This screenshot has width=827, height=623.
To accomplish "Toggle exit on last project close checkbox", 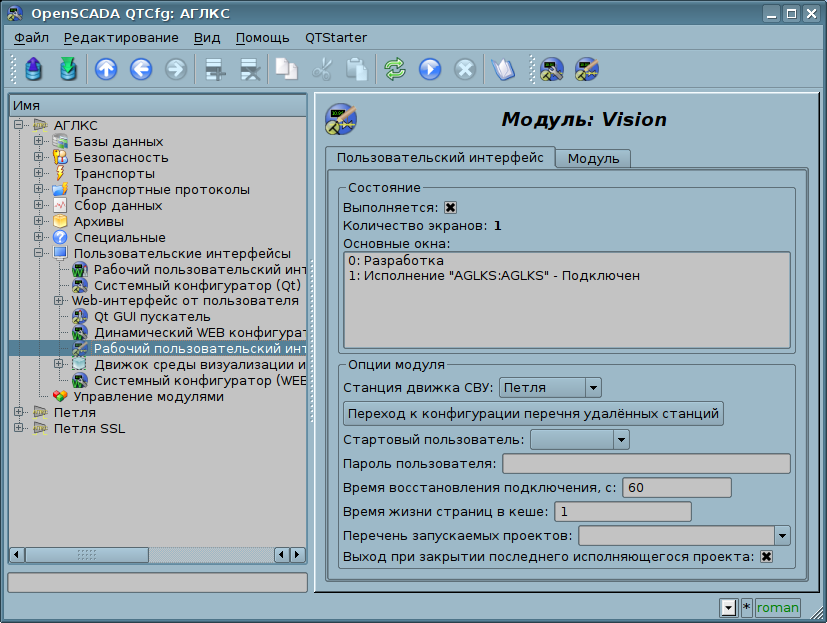I will tap(767, 557).
